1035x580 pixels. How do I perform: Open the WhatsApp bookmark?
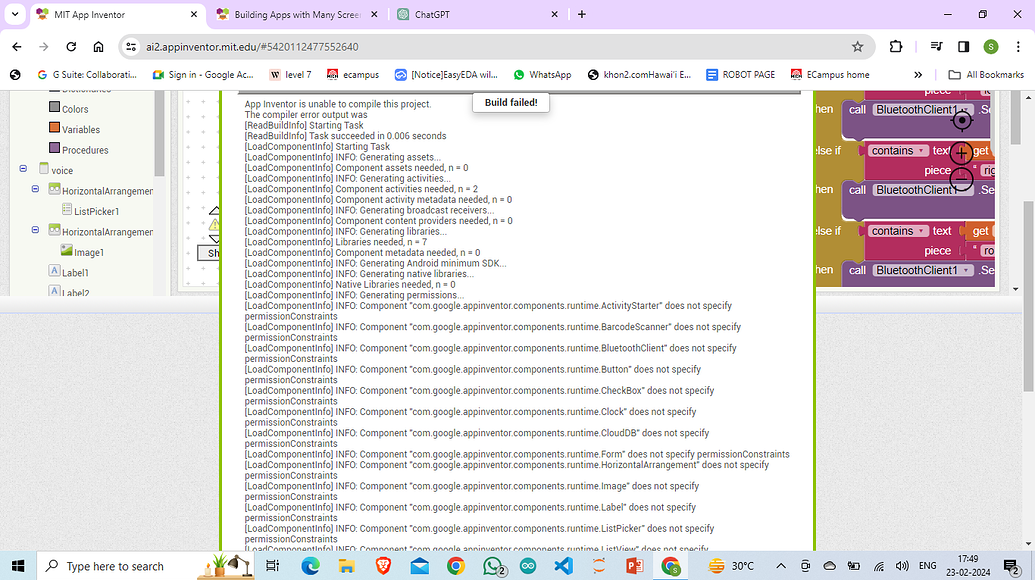click(x=543, y=75)
